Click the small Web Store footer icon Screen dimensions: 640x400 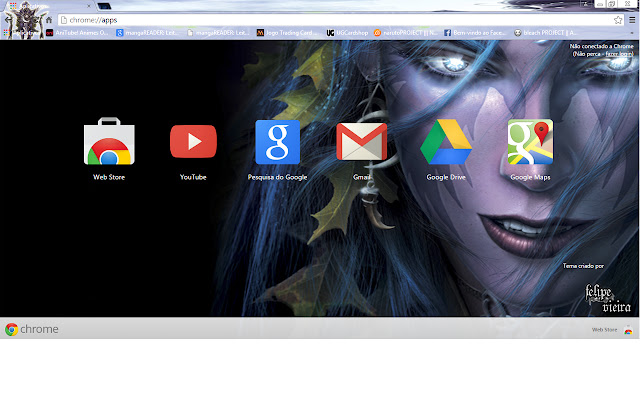click(x=628, y=330)
